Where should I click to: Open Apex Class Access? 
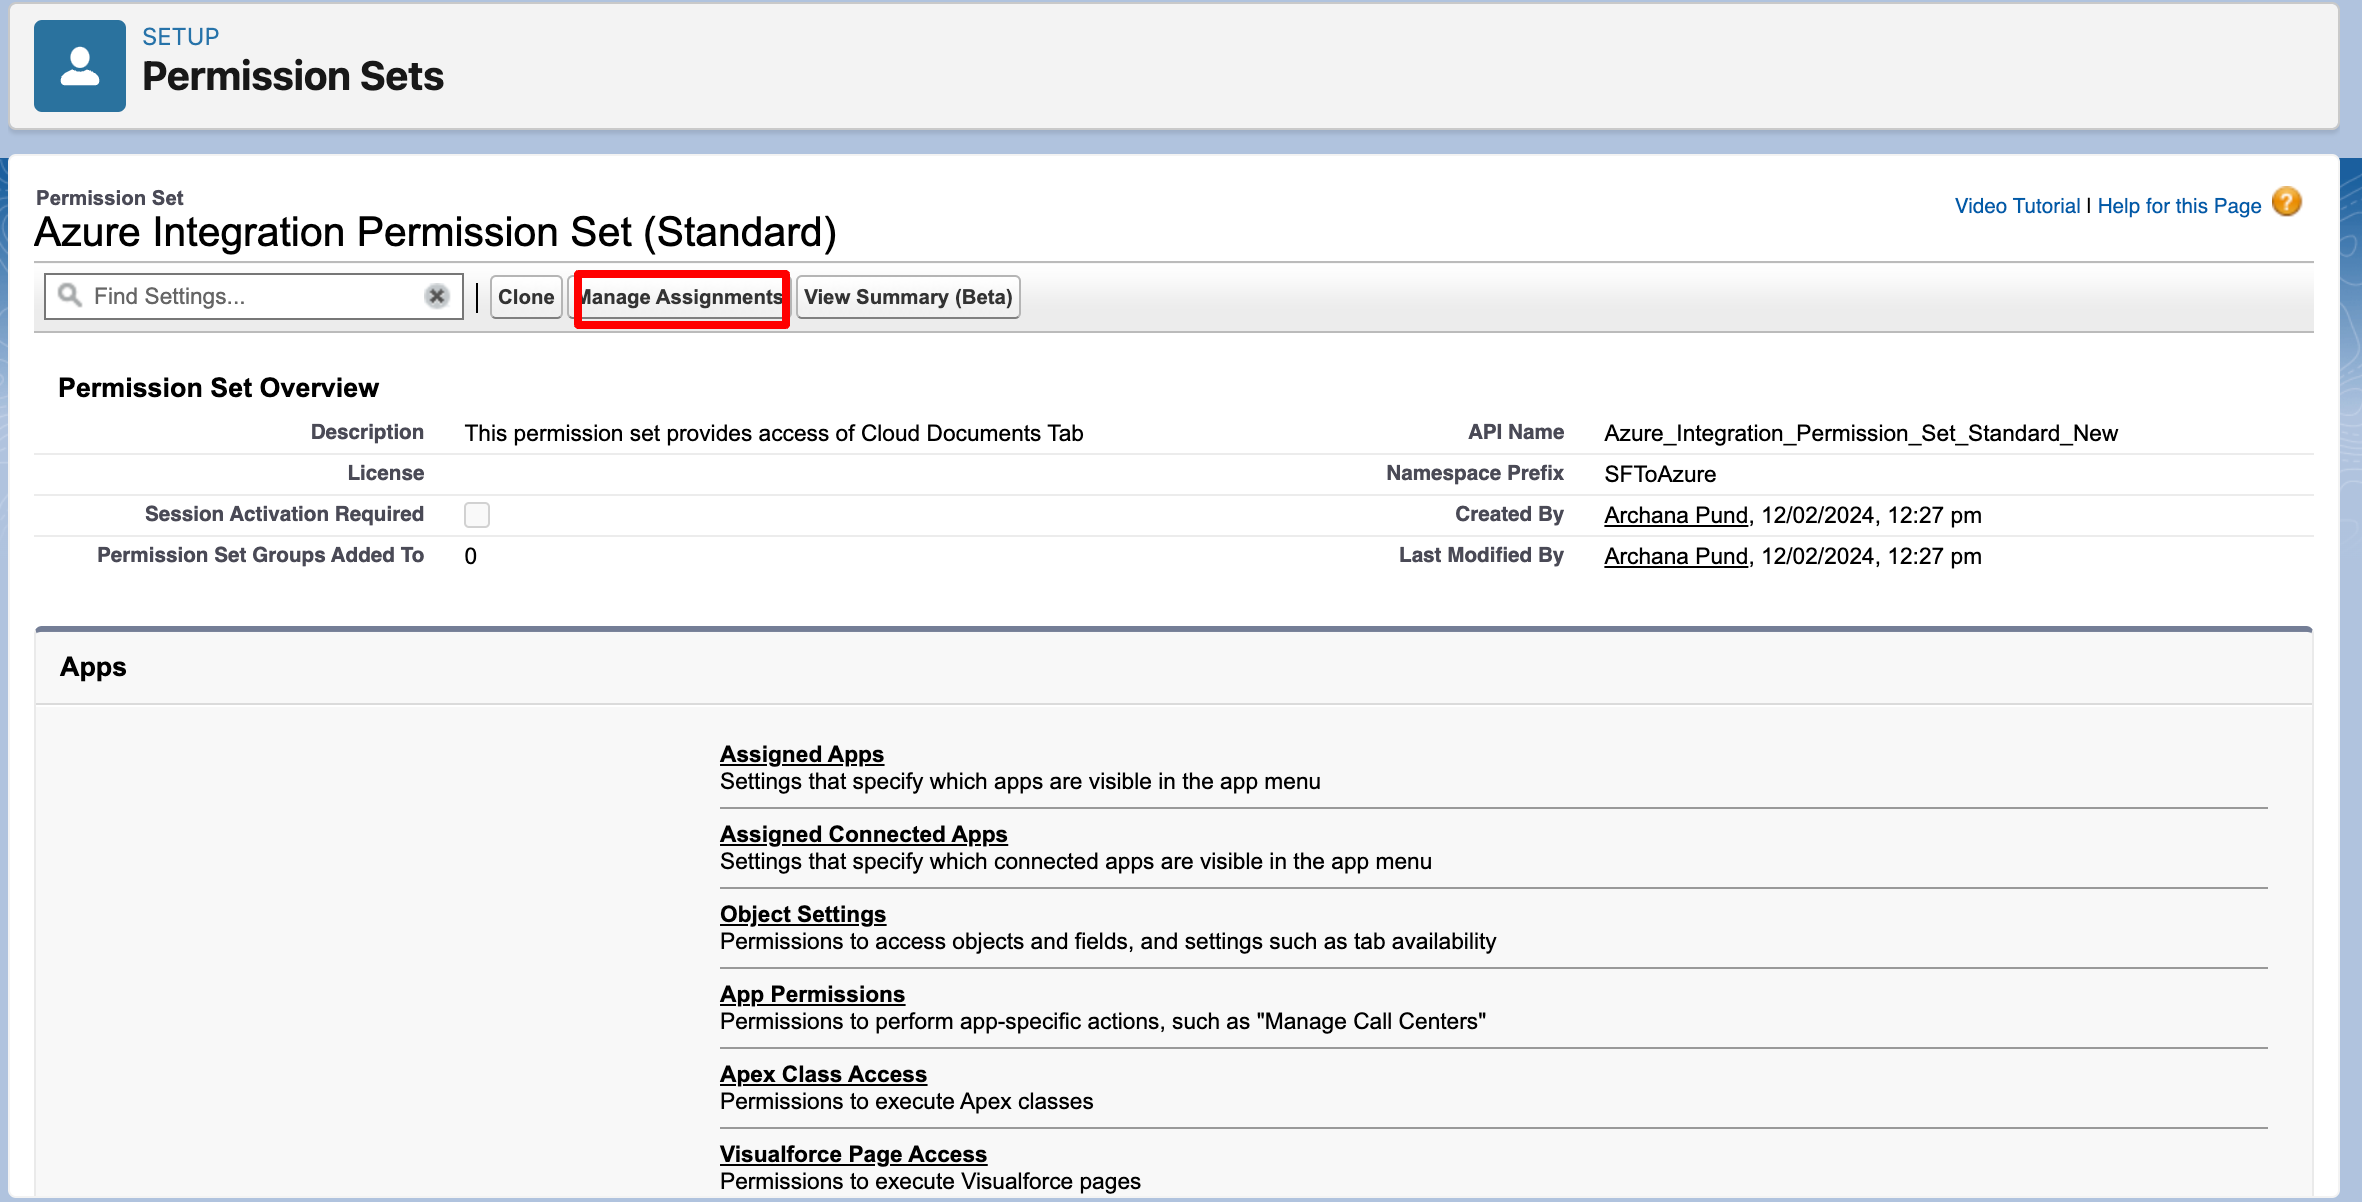click(823, 1074)
